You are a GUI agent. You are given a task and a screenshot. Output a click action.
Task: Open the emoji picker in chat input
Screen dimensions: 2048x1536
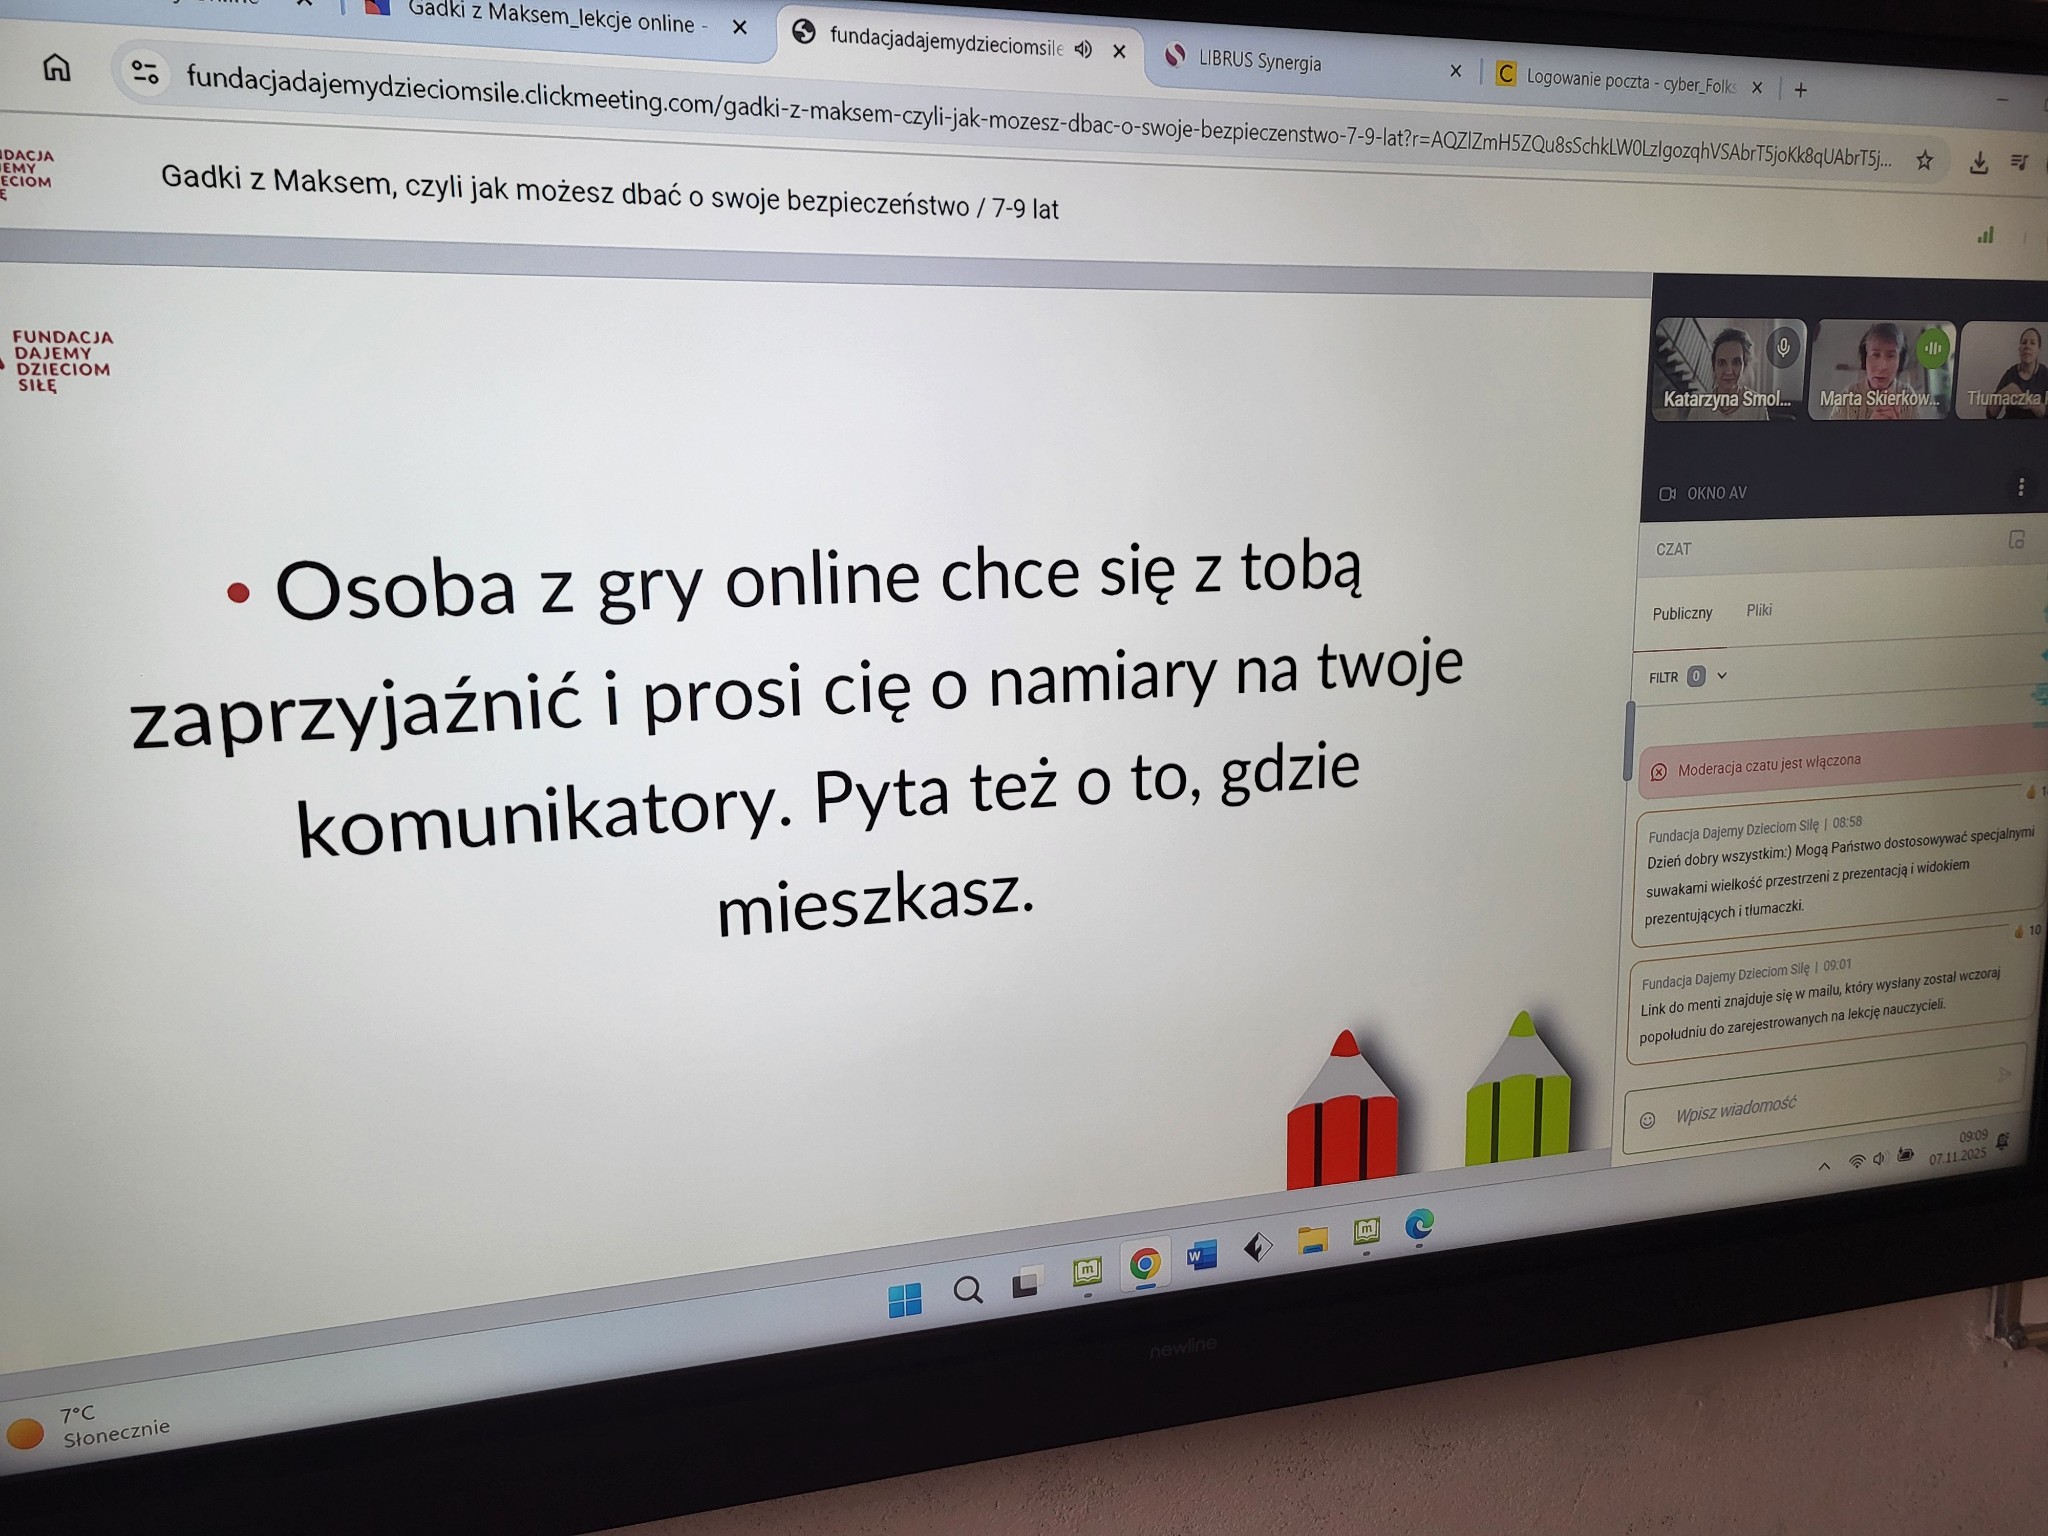coord(1648,1120)
